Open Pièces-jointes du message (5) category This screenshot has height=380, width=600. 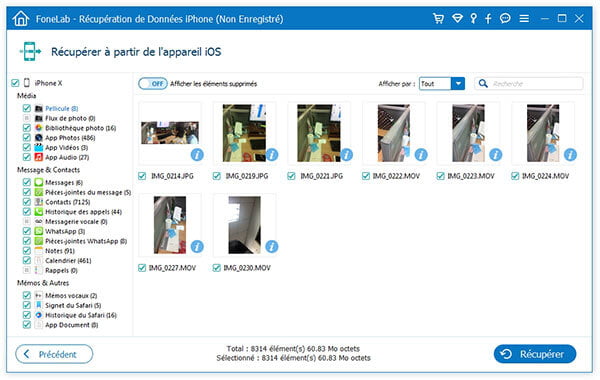point(88,192)
